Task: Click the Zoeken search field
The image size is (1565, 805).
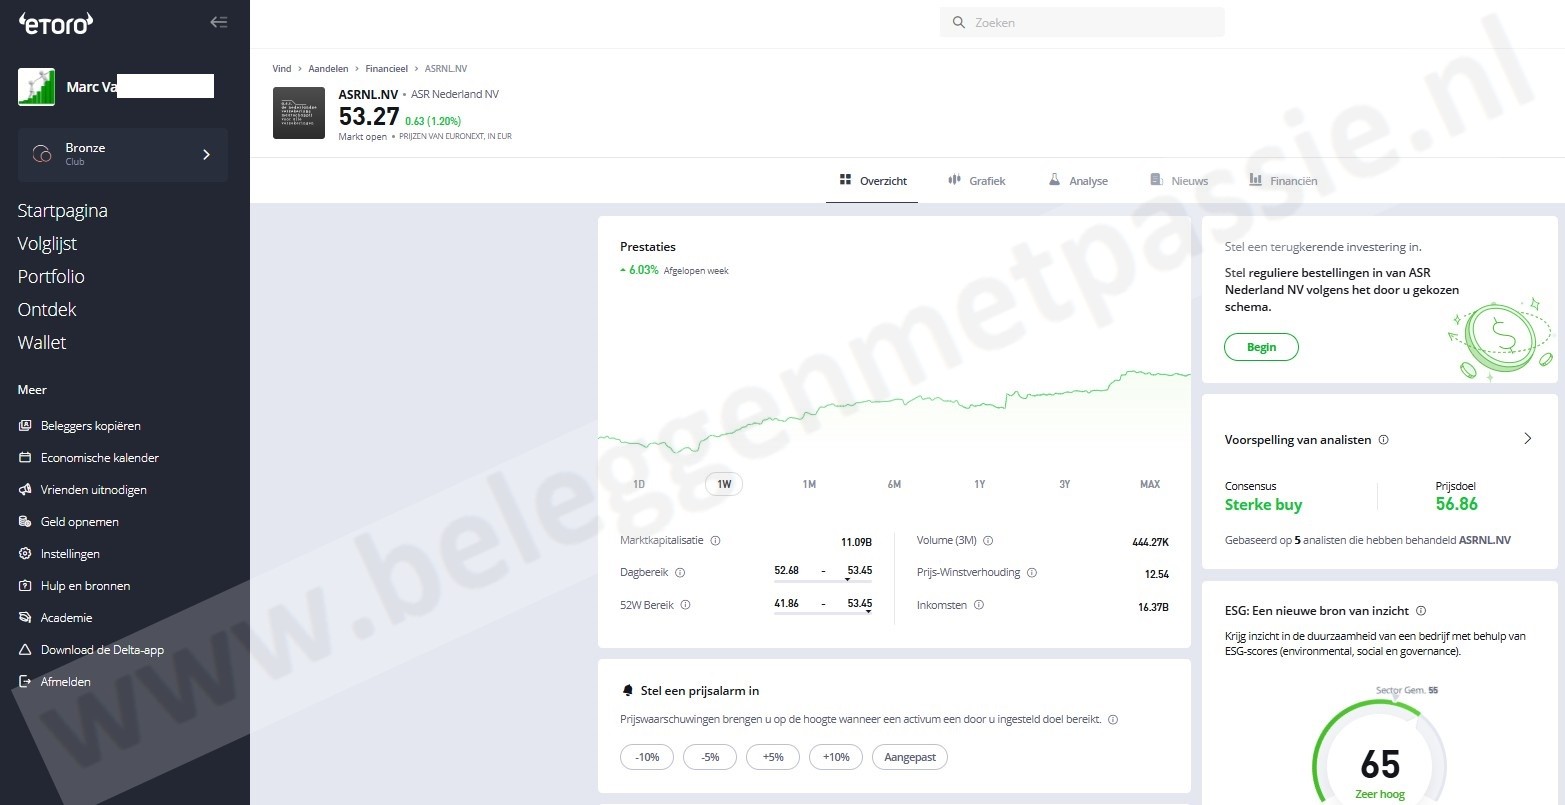Action: point(1082,22)
